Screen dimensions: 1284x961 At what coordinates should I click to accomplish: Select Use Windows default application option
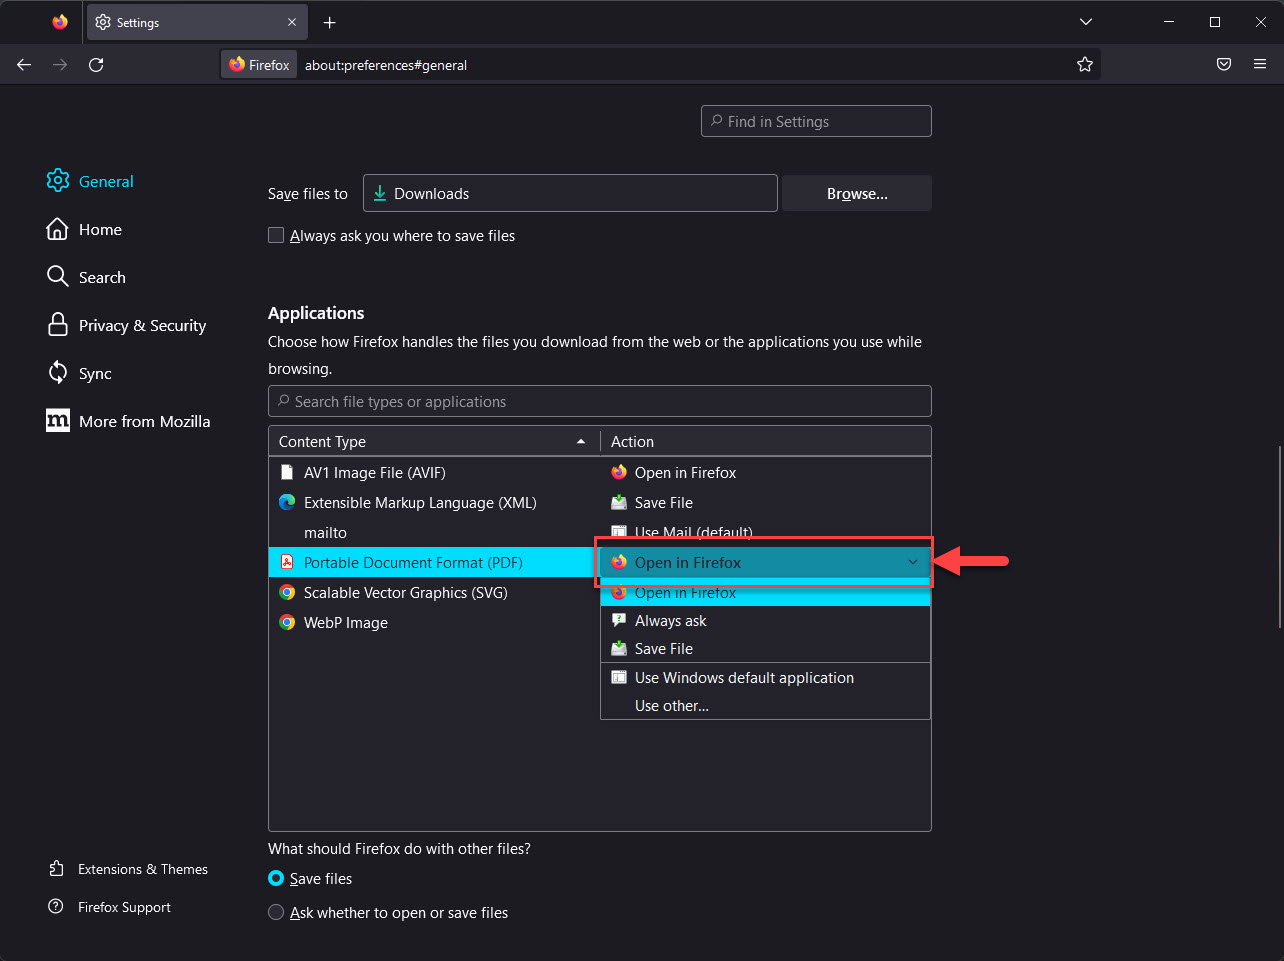coord(744,678)
